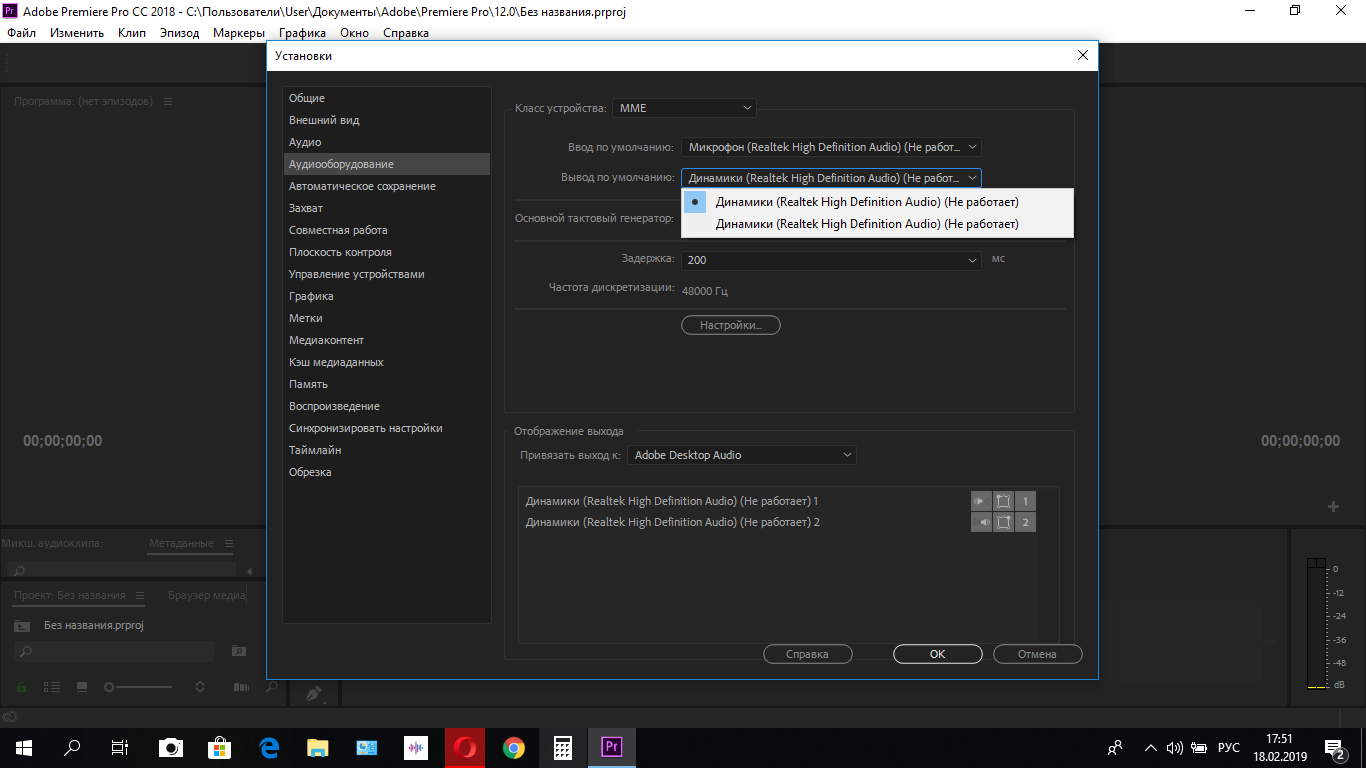
Task: Open Файл menu
Action: coord(21,33)
